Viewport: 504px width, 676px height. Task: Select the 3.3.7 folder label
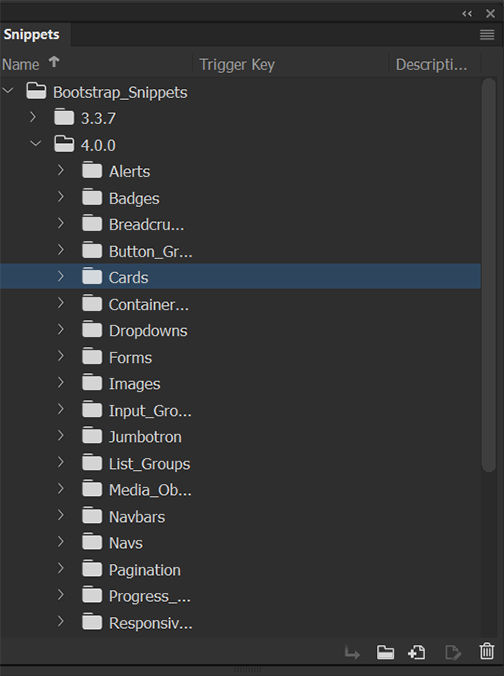tap(98, 119)
